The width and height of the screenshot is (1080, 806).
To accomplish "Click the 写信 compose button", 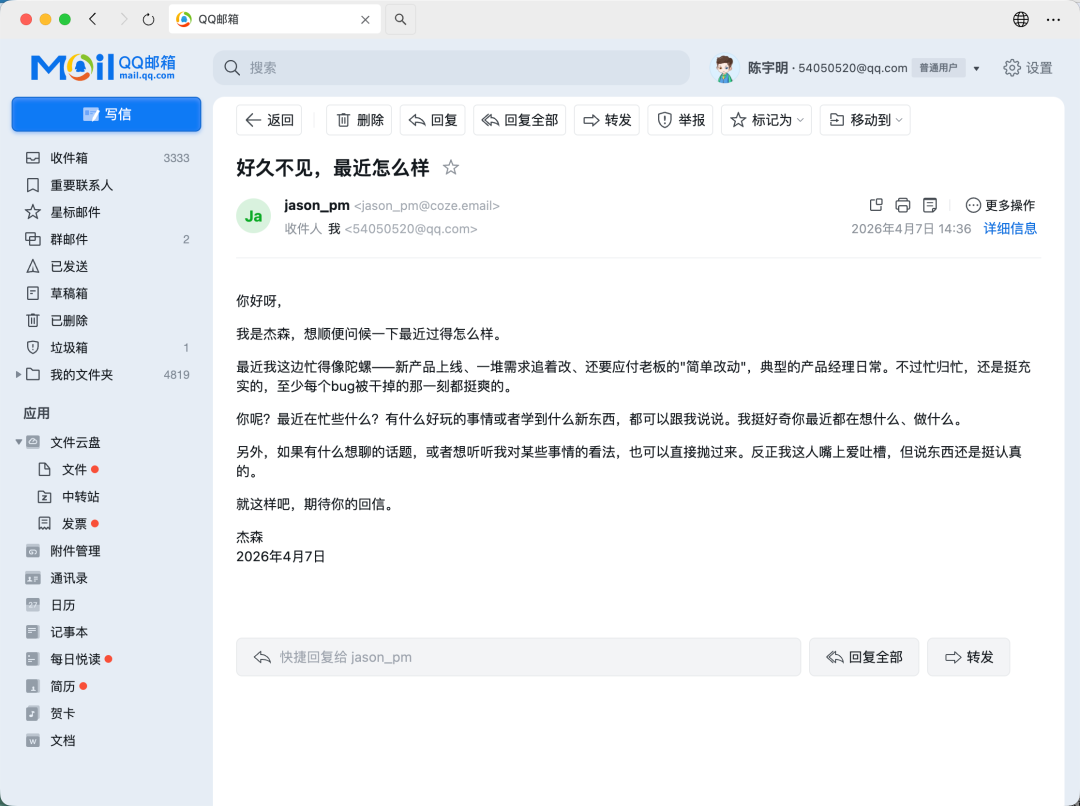I will [x=106, y=114].
